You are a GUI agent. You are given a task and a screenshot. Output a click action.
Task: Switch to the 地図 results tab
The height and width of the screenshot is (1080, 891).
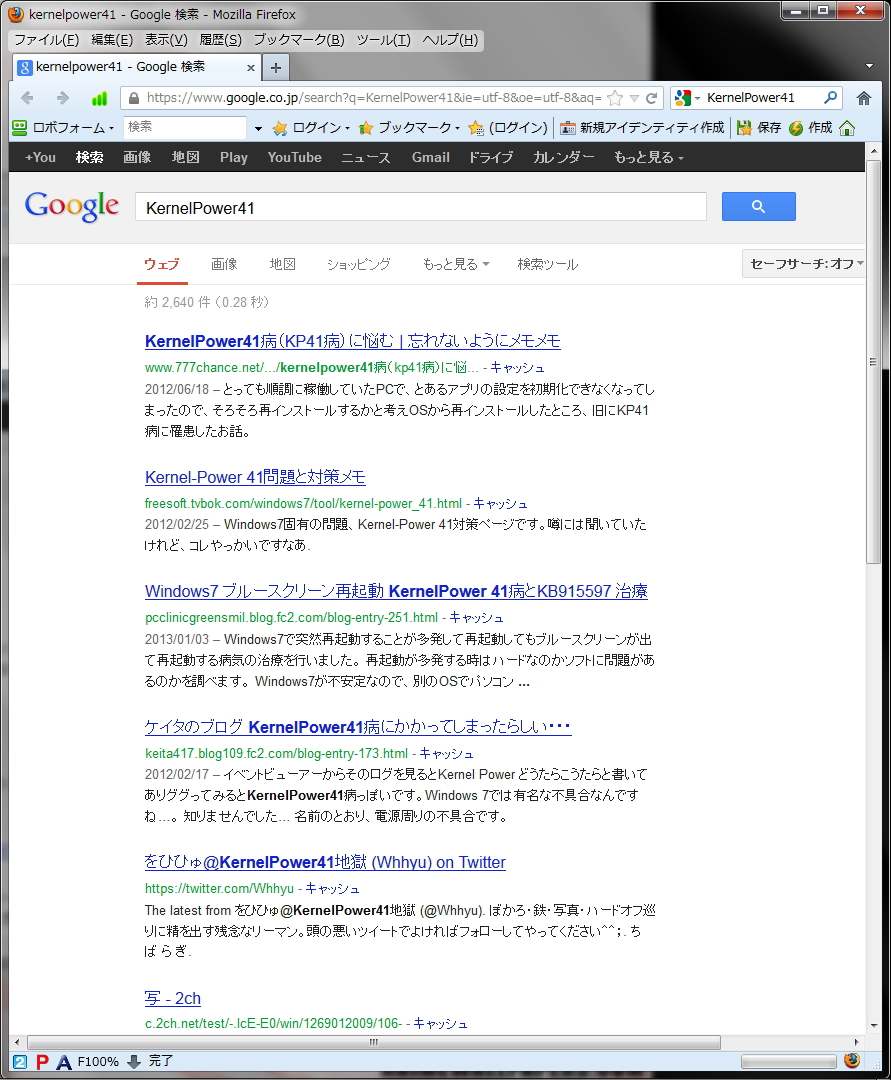[282, 264]
